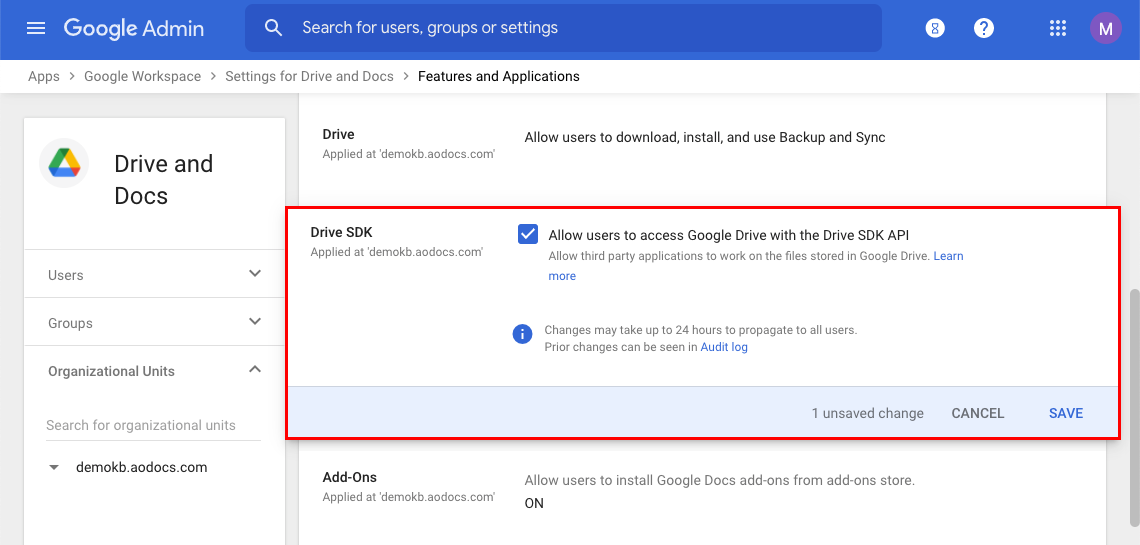The width and height of the screenshot is (1140, 545).
Task: Uncheck Allow users to access Drive SDK API
Action: (528, 235)
